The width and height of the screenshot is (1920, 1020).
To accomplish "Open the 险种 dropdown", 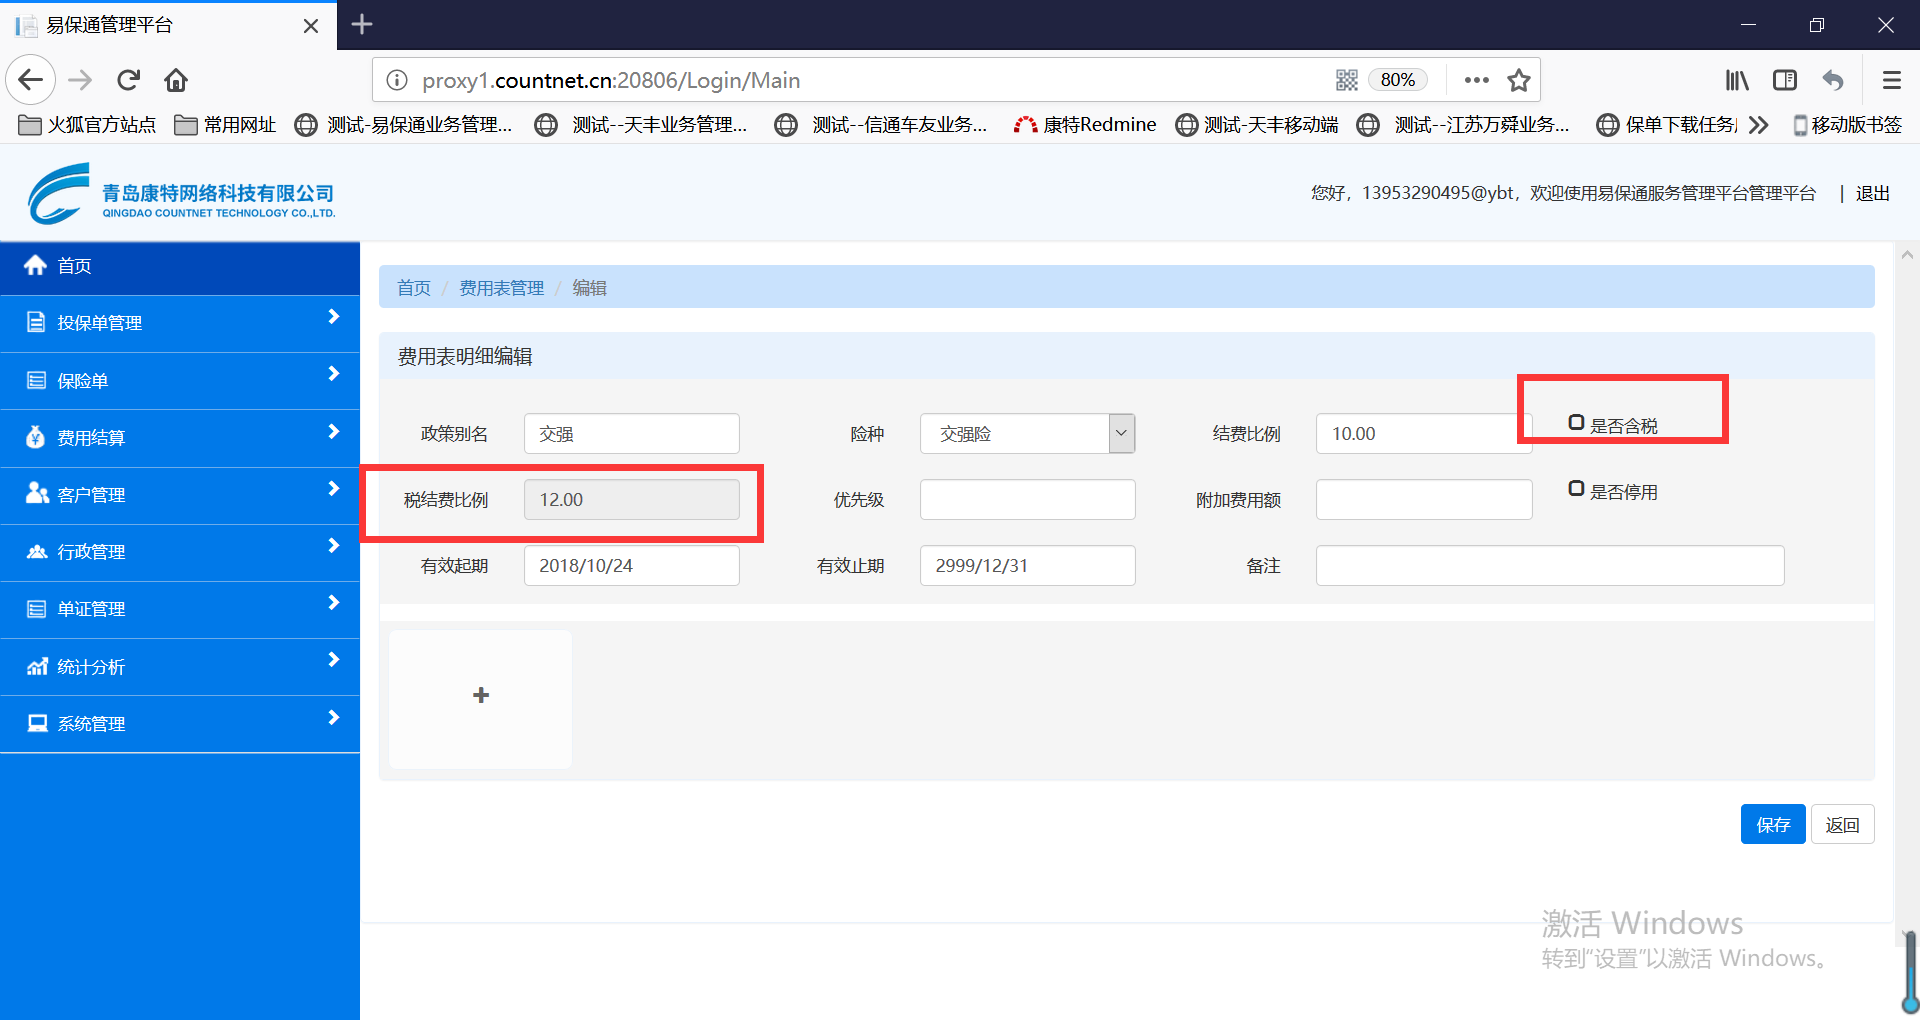I will (1028, 434).
